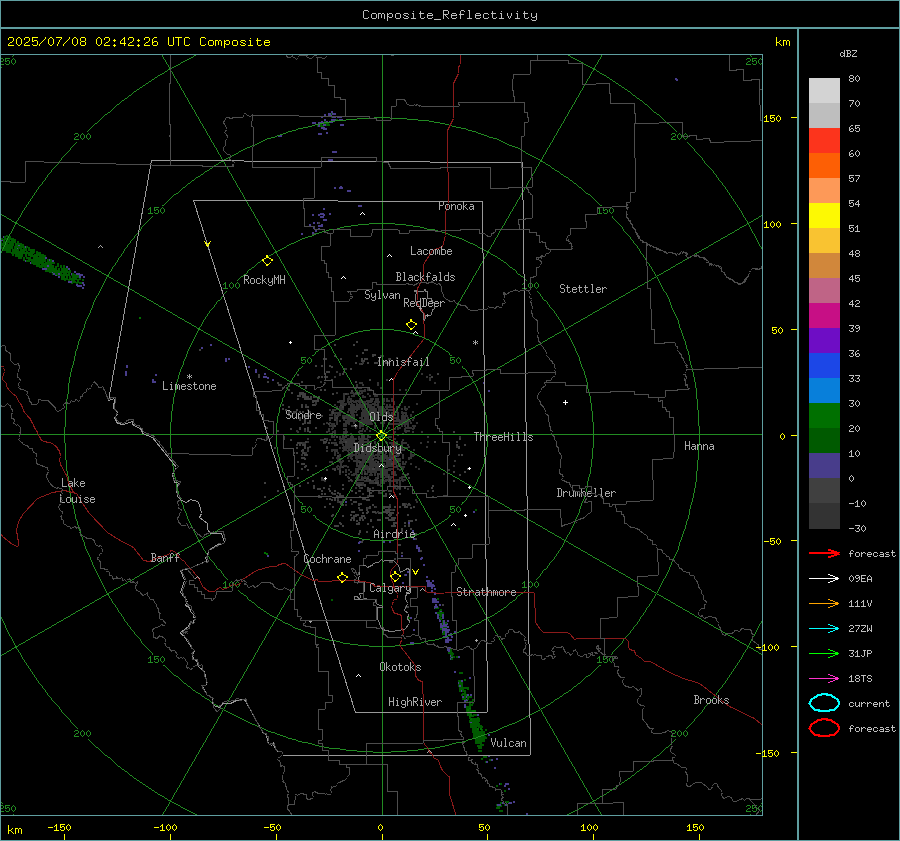This screenshot has height=841, width=900.
Task: Click the white plus marker west of Hanna
Action: click(x=565, y=402)
